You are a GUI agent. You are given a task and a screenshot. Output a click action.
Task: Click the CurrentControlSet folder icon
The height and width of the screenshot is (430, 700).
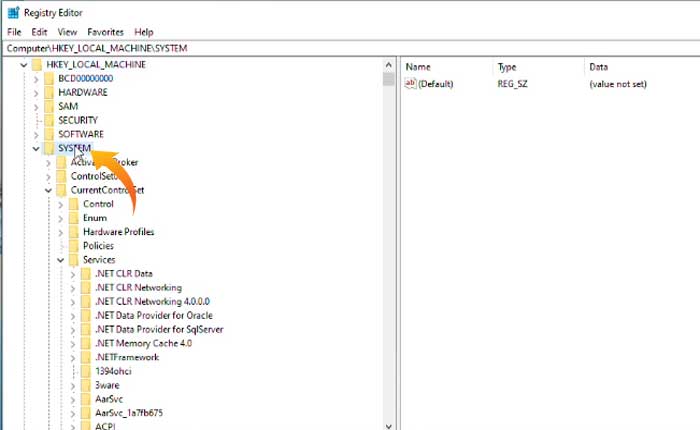(x=62, y=190)
